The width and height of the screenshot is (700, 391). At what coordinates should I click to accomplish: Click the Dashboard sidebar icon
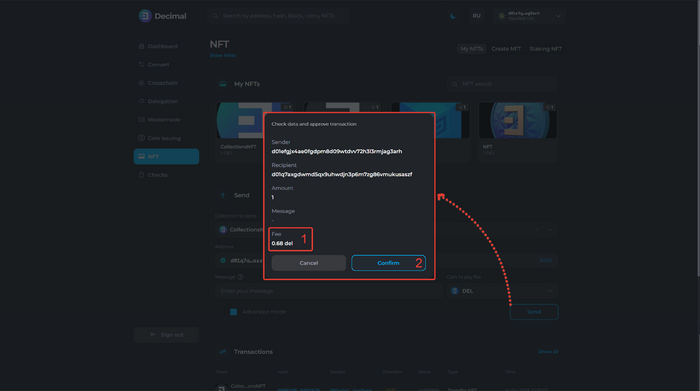pyautogui.click(x=142, y=46)
